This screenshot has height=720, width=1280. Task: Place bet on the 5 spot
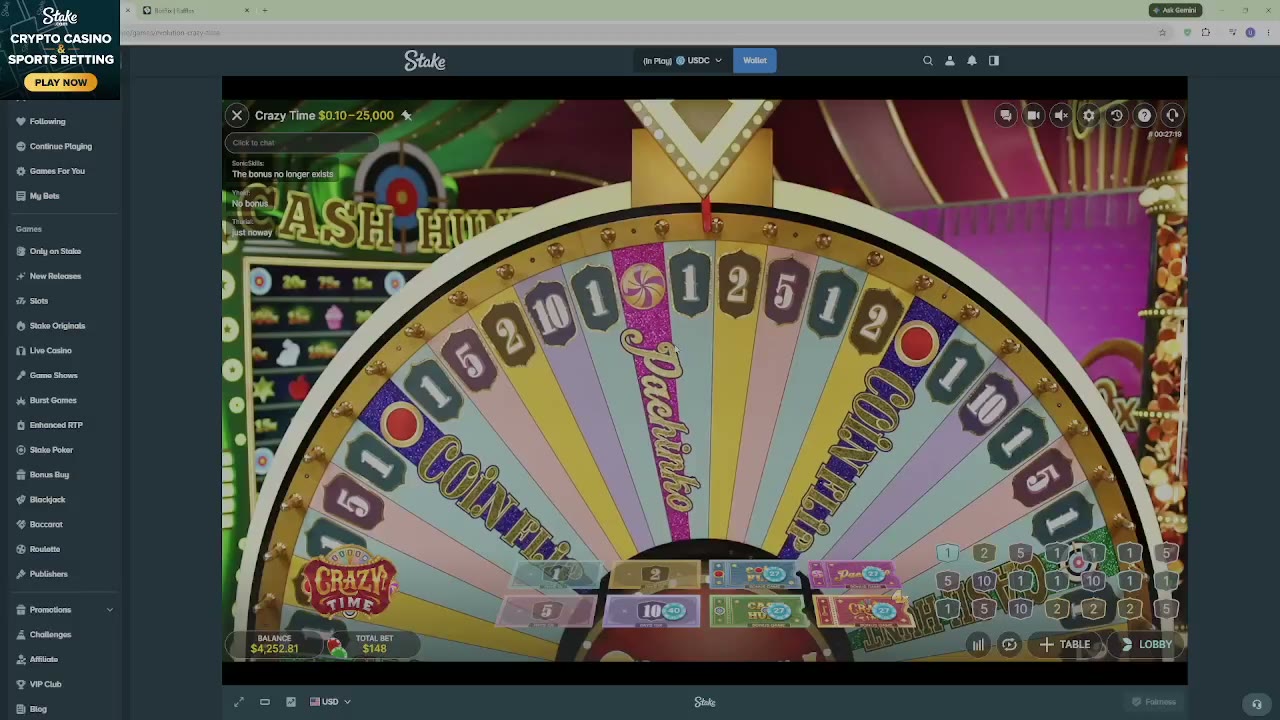click(546, 611)
